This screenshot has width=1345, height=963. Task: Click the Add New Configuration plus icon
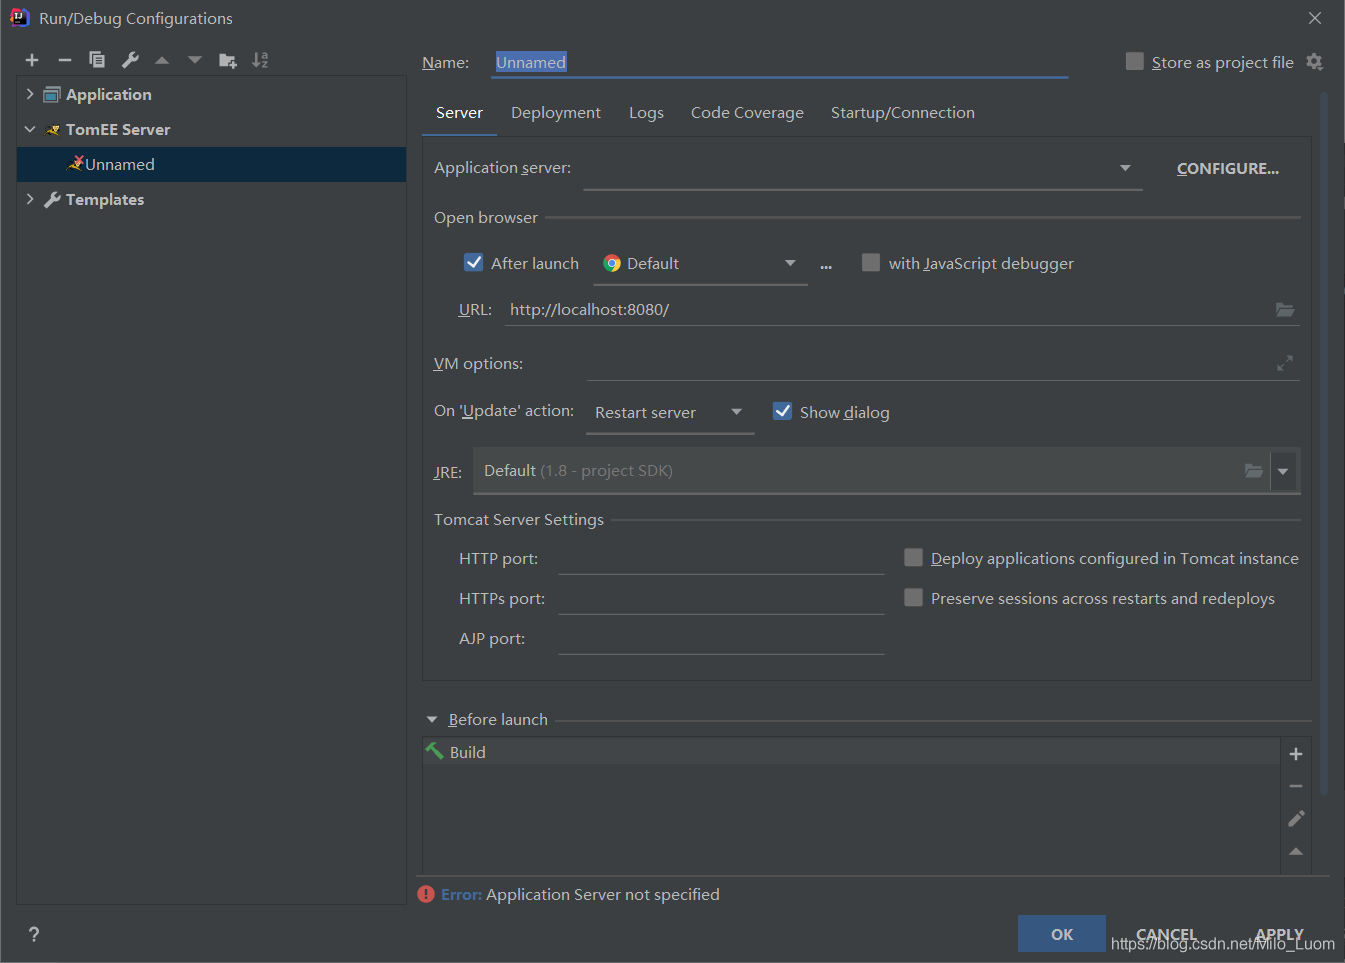pyautogui.click(x=32, y=60)
